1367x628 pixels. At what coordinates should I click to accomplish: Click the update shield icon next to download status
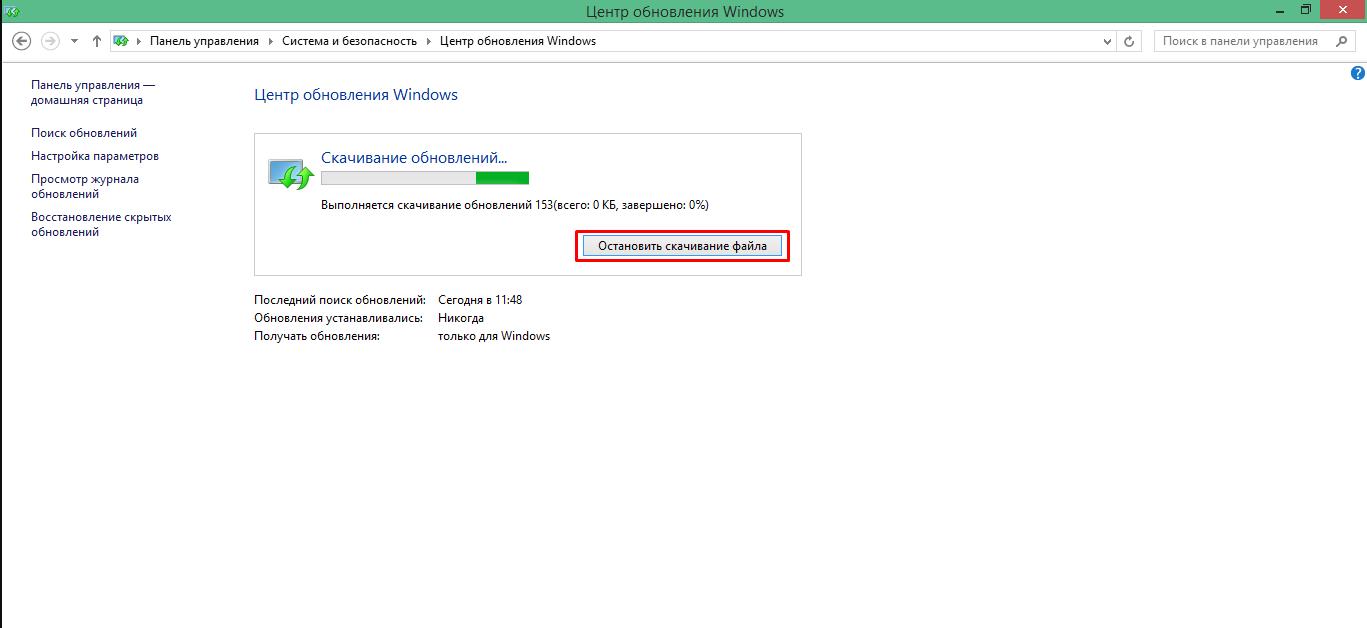(291, 173)
